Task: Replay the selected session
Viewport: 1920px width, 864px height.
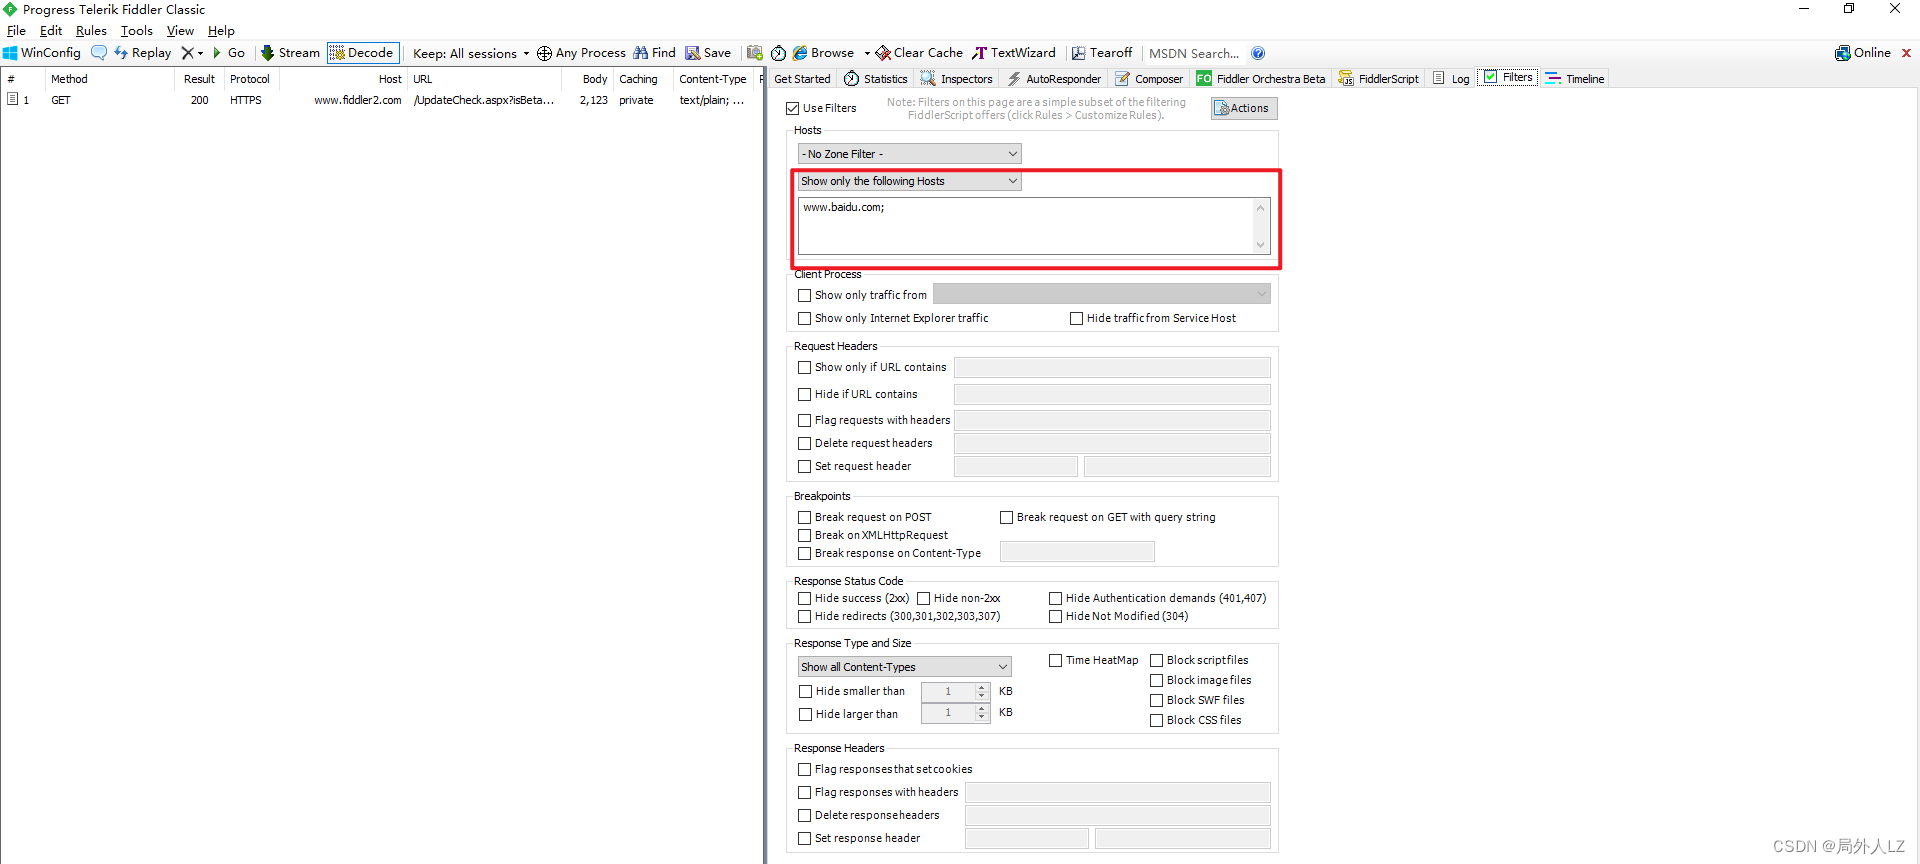Action: tap(142, 53)
